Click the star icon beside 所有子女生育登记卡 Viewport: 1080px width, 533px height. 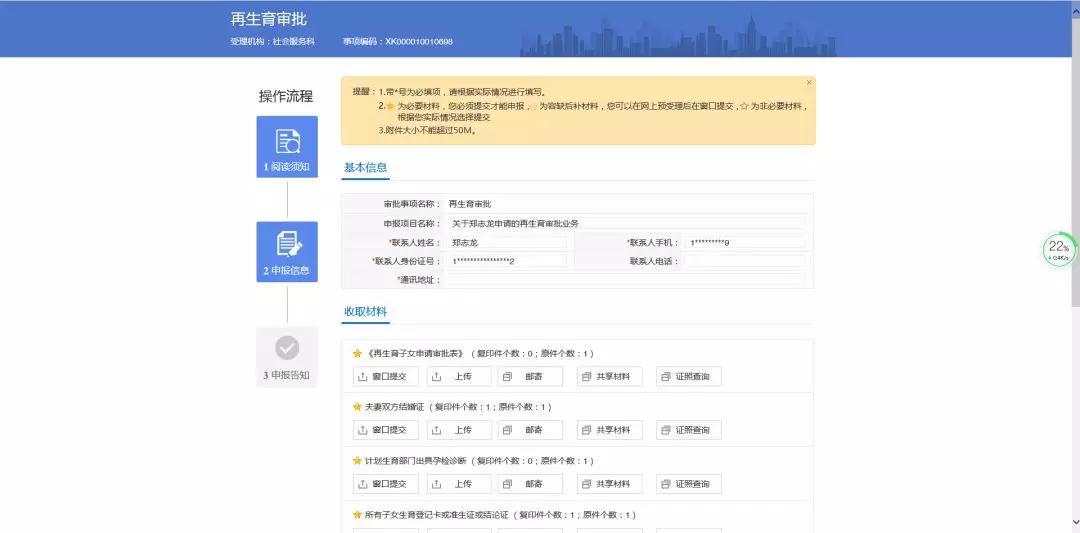[x=357, y=515]
